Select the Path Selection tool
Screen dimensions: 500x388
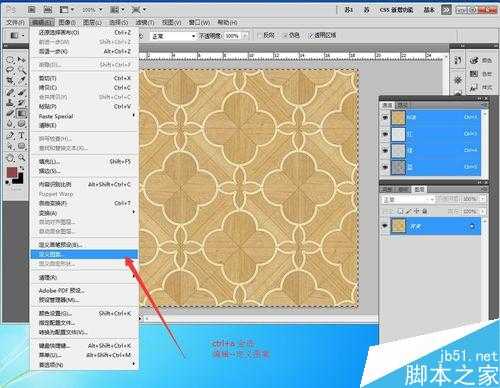10,146
